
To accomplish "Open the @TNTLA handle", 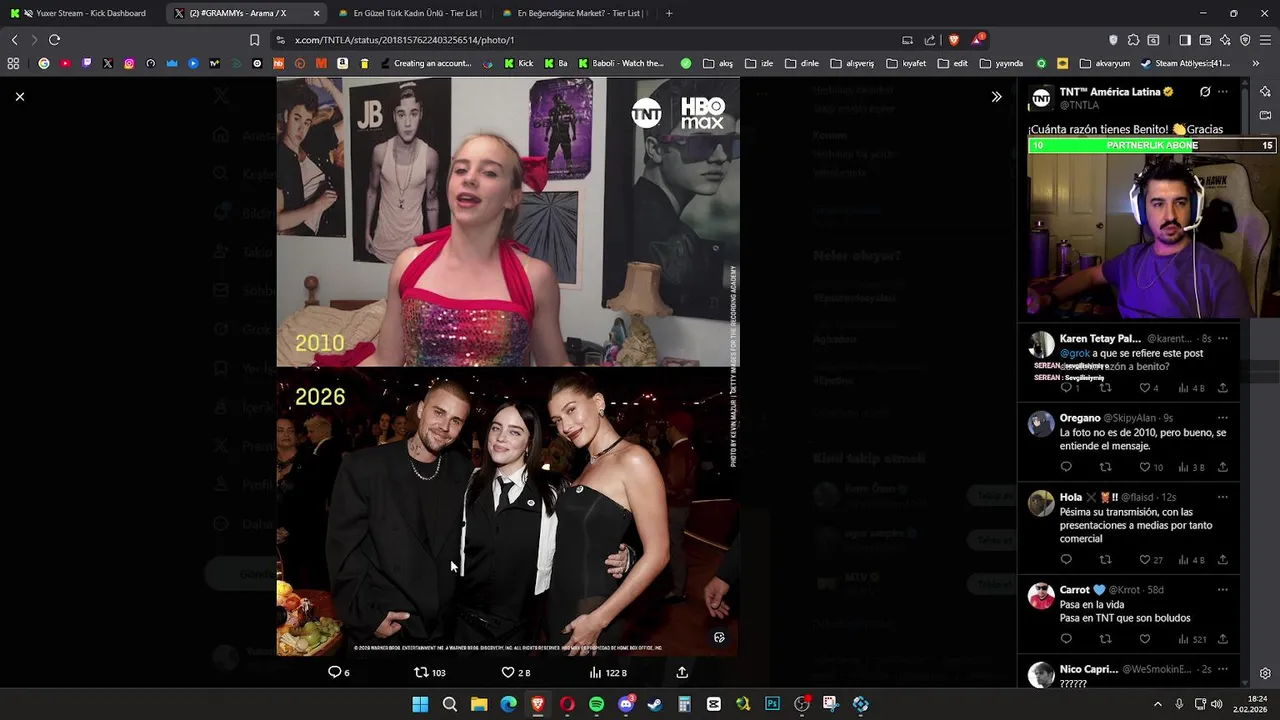I will click(1079, 105).
